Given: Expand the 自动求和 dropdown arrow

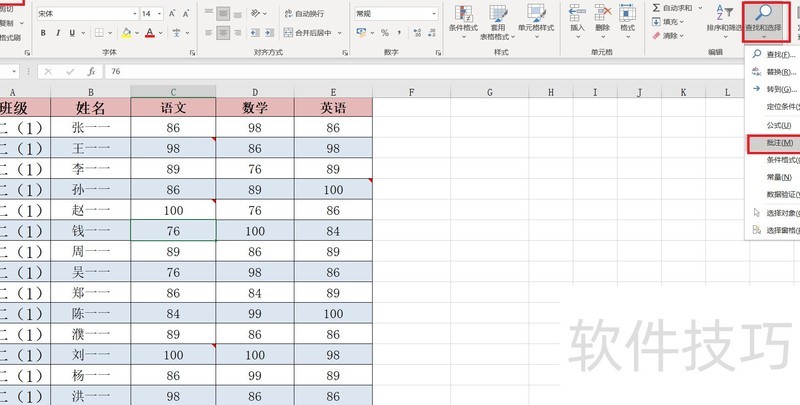Looking at the screenshot, I should pyautogui.click(x=700, y=8).
